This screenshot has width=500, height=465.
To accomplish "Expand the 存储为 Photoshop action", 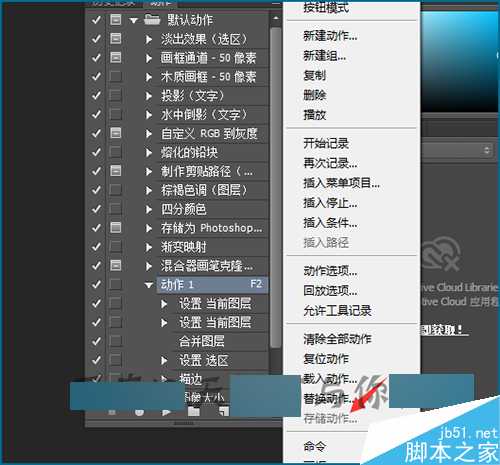I will (149, 228).
